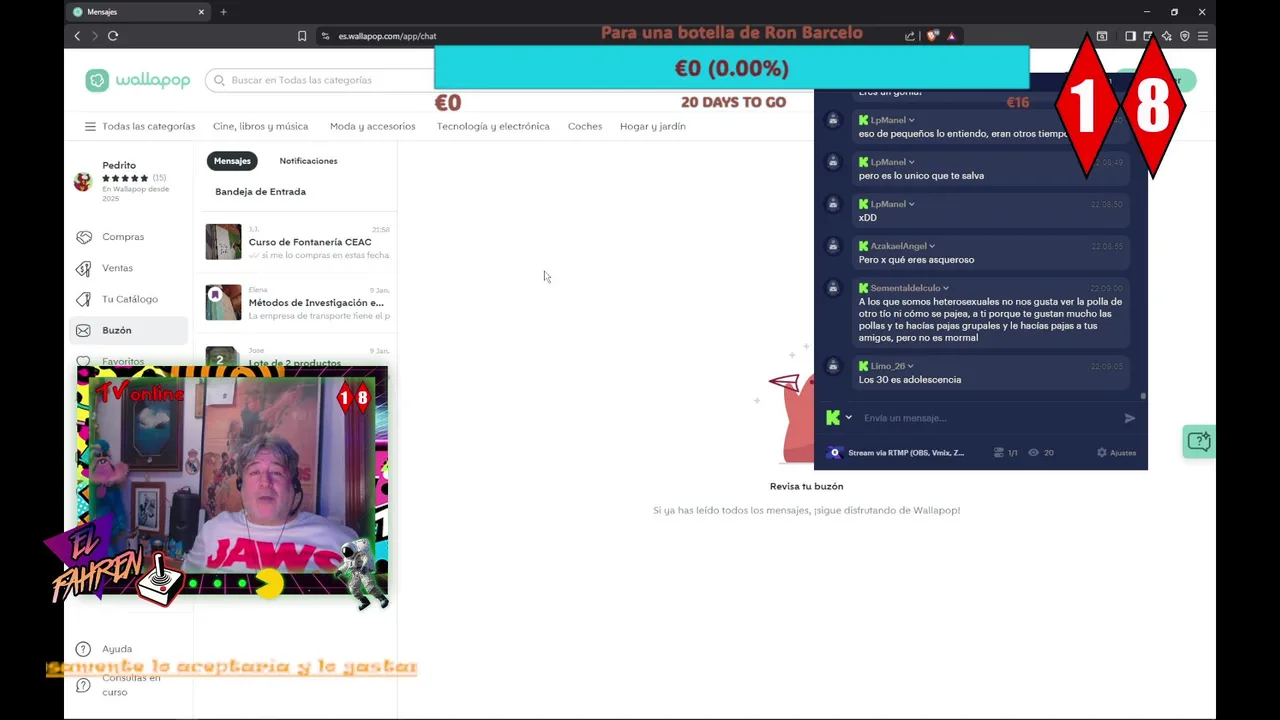Switch to the Notificaciones tab
Viewport: 1280px width, 720px height.
pyautogui.click(x=308, y=161)
